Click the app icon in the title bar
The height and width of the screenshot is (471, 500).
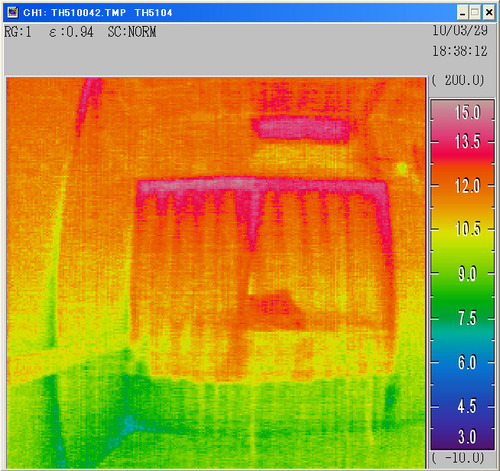coord(13,13)
